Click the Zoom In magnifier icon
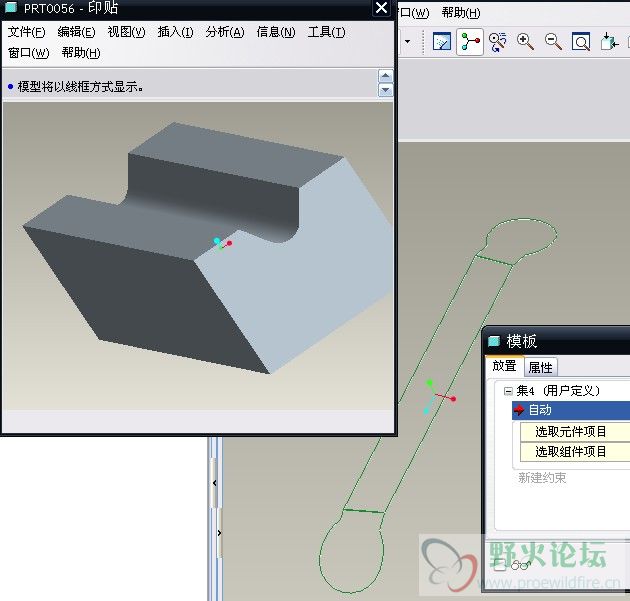The width and height of the screenshot is (630, 601). (x=525, y=41)
